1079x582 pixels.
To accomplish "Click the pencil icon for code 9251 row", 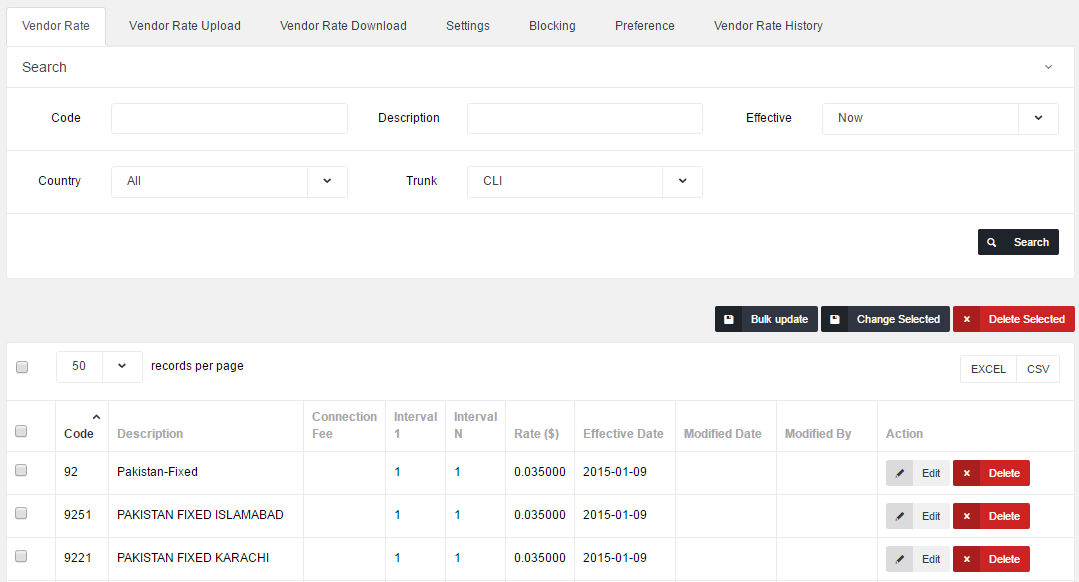I will click(x=900, y=516).
